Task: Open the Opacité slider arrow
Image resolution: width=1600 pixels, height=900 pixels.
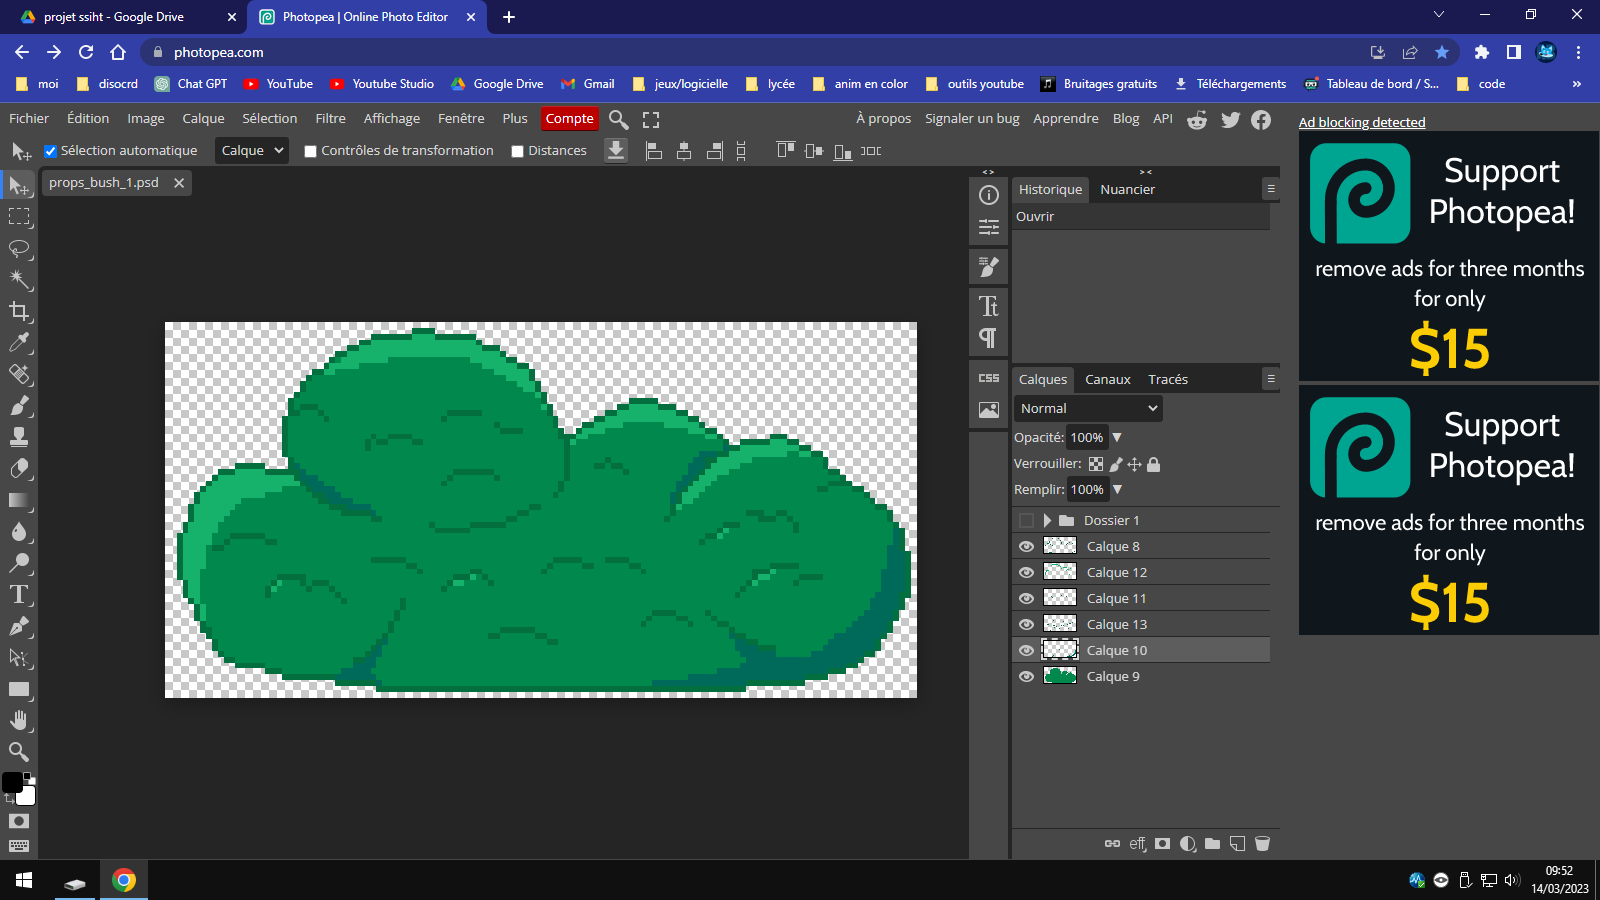Action: pyautogui.click(x=1117, y=437)
